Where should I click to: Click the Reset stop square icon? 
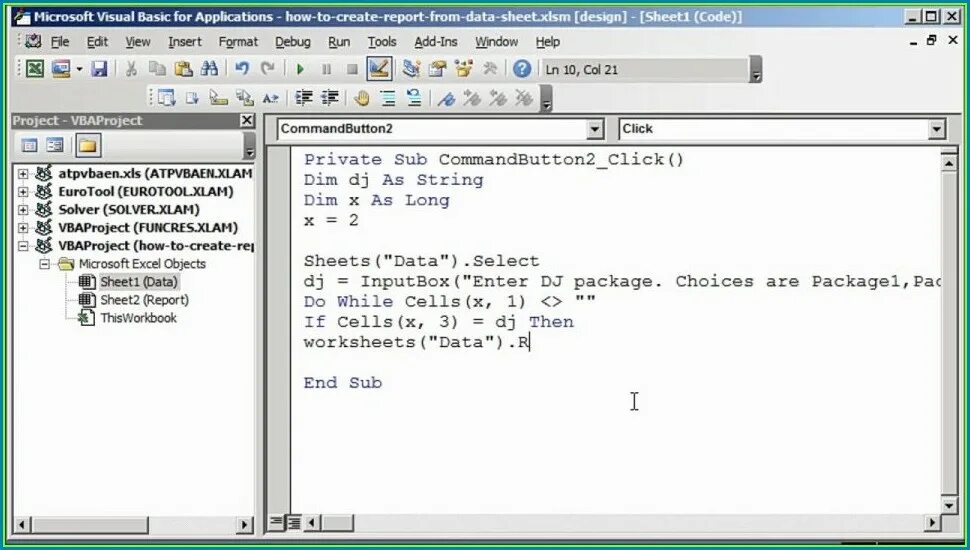pos(352,69)
